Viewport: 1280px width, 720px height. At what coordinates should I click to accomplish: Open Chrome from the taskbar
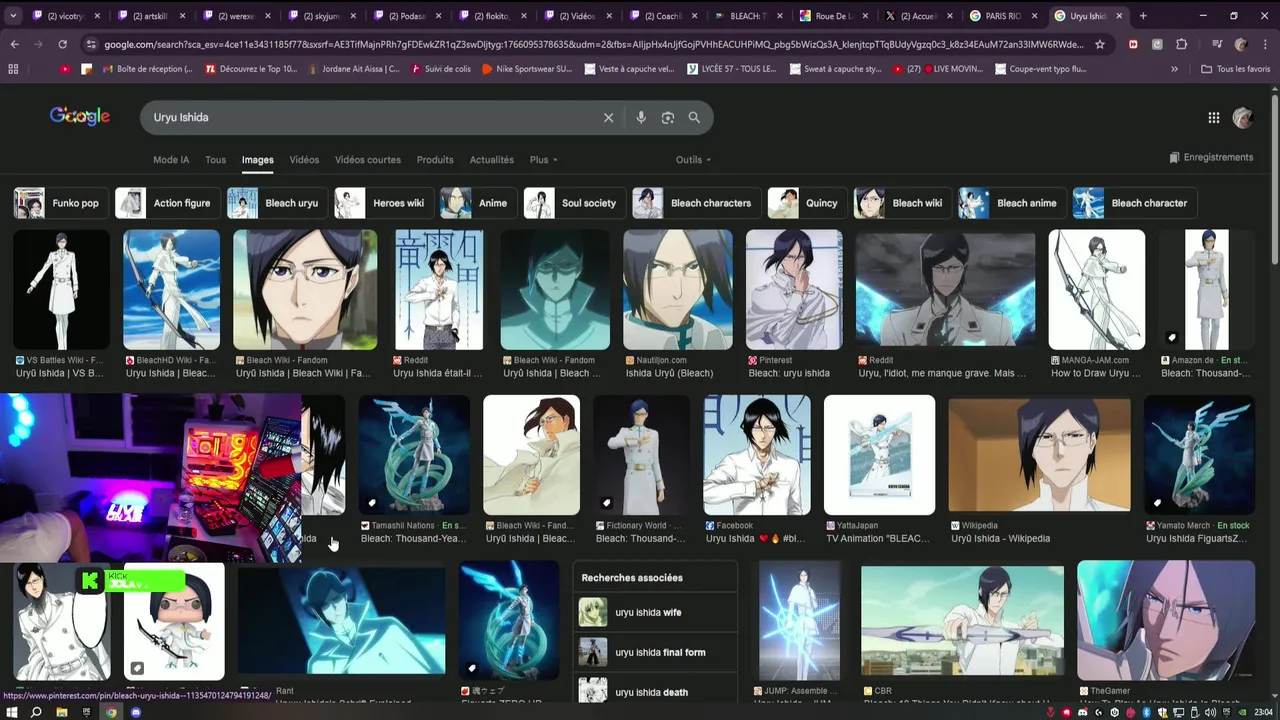pos(111,712)
